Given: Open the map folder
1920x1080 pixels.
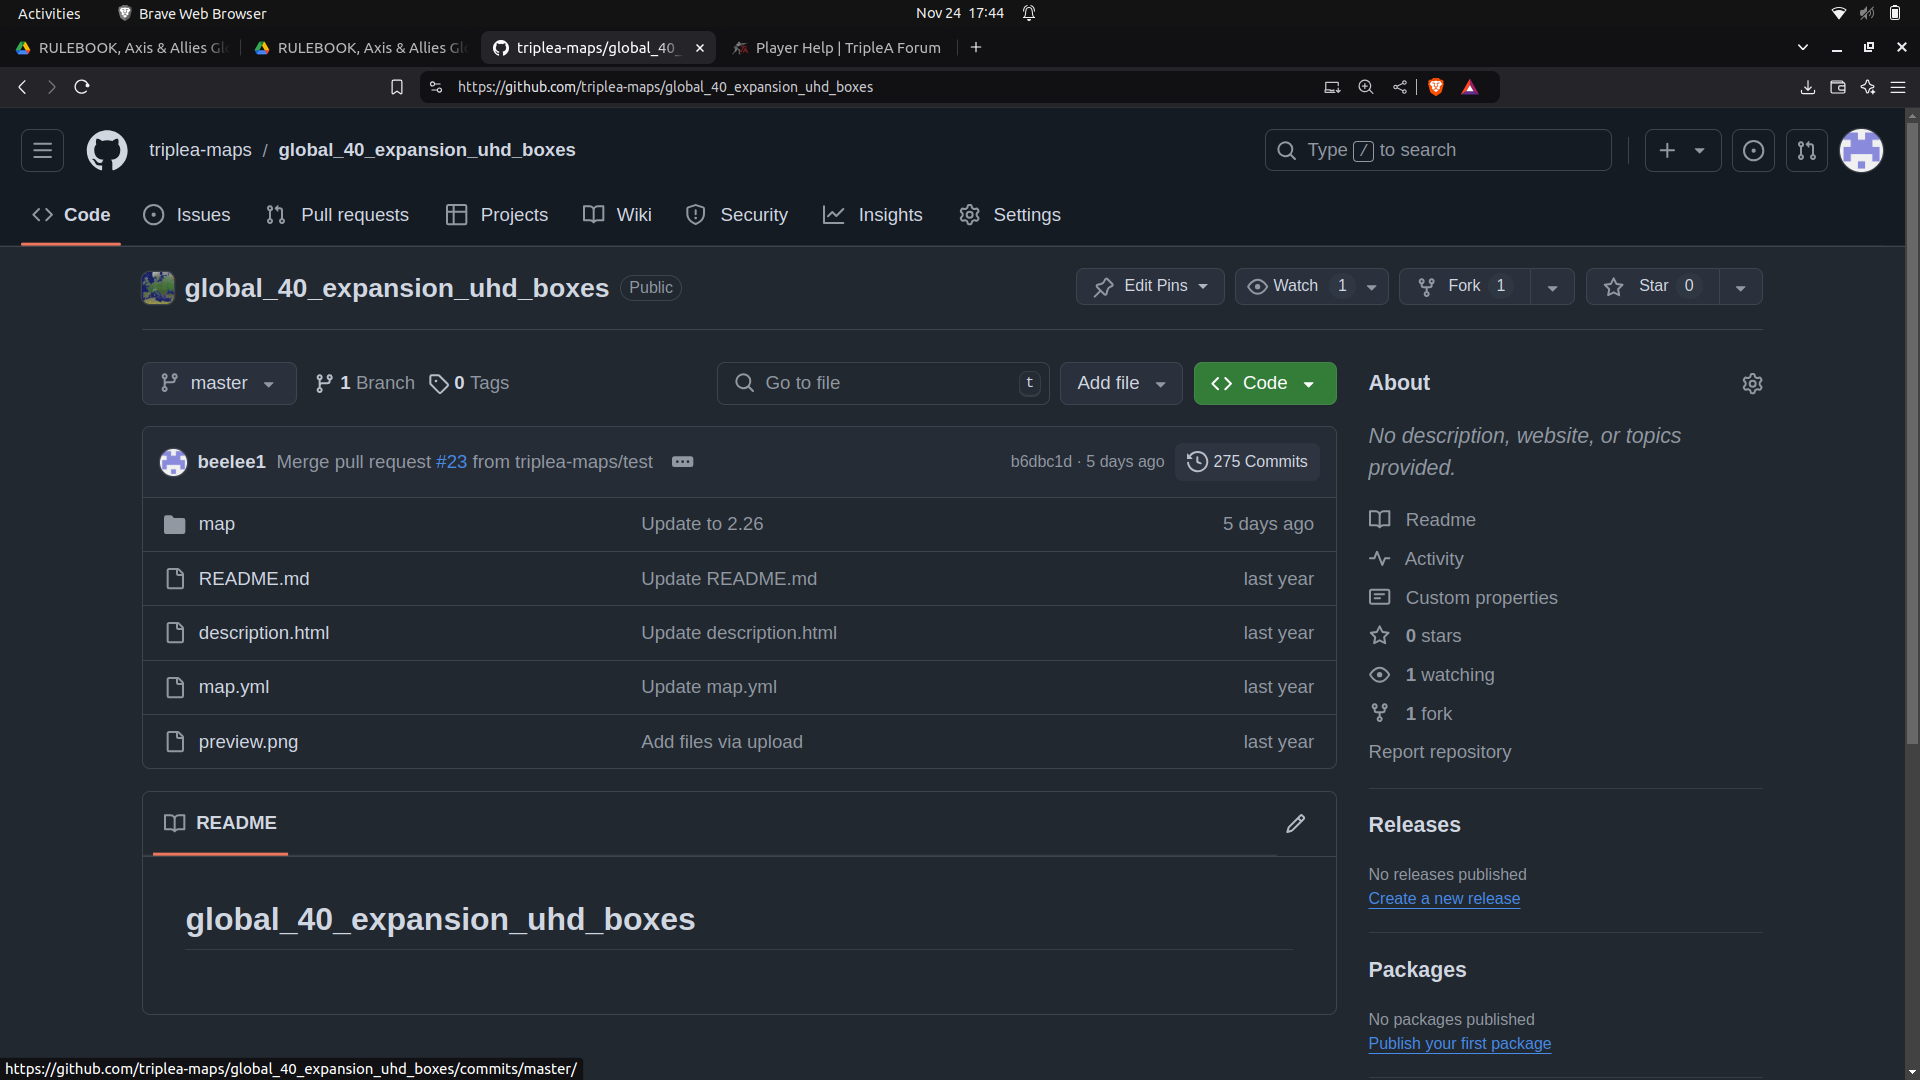Looking at the screenshot, I should click(x=216, y=524).
